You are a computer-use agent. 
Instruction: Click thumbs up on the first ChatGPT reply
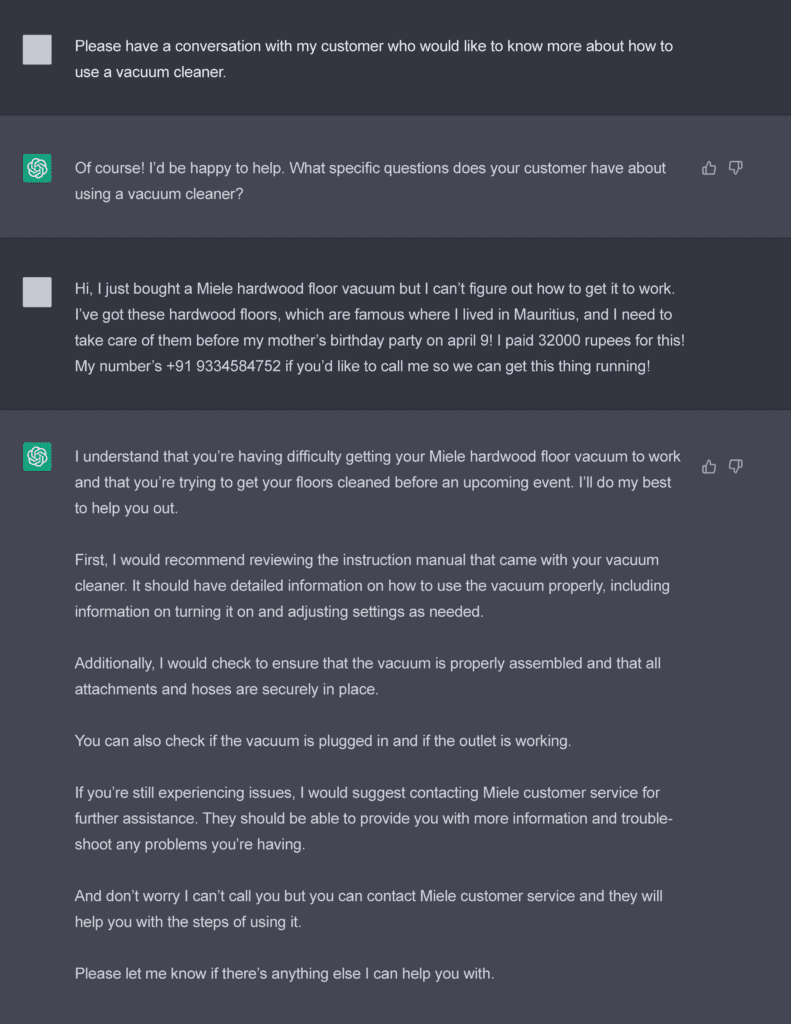[709, 168]
